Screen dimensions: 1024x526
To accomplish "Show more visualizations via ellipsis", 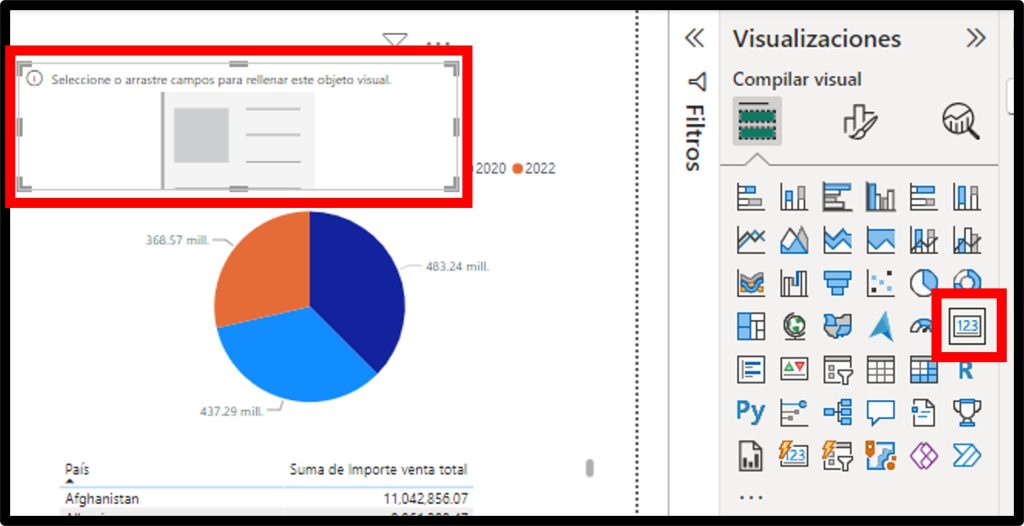I will pos(750,496).
